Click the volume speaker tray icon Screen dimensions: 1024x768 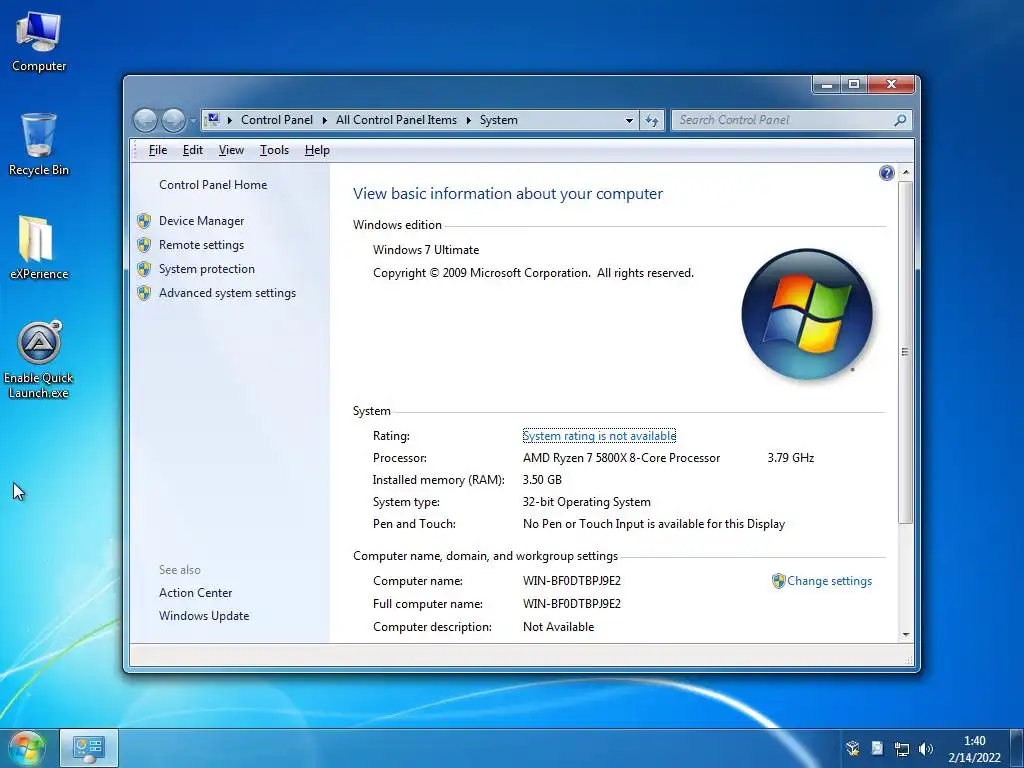pos(925,748)
